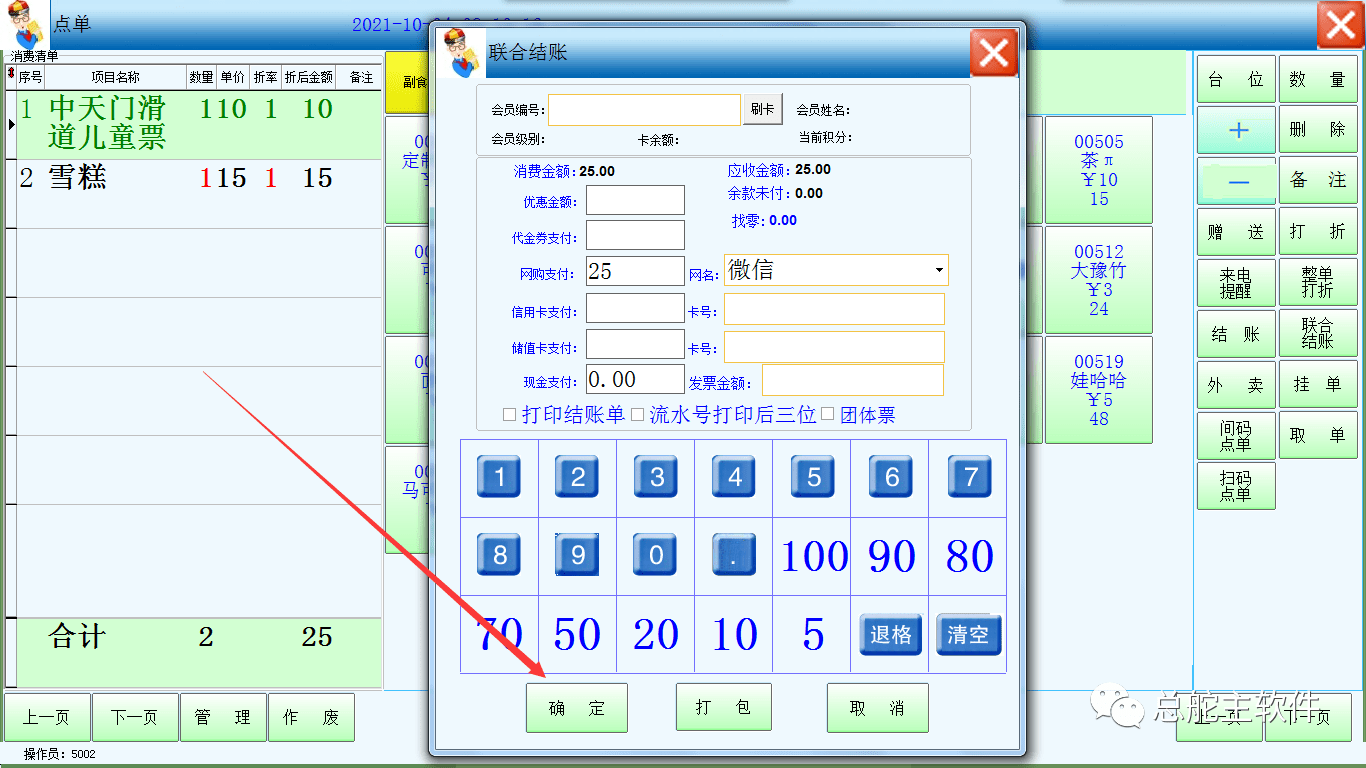Click the 现金支付 field showing 0.00
Screen dimensions: 1366x768
(x=635, y=379)
